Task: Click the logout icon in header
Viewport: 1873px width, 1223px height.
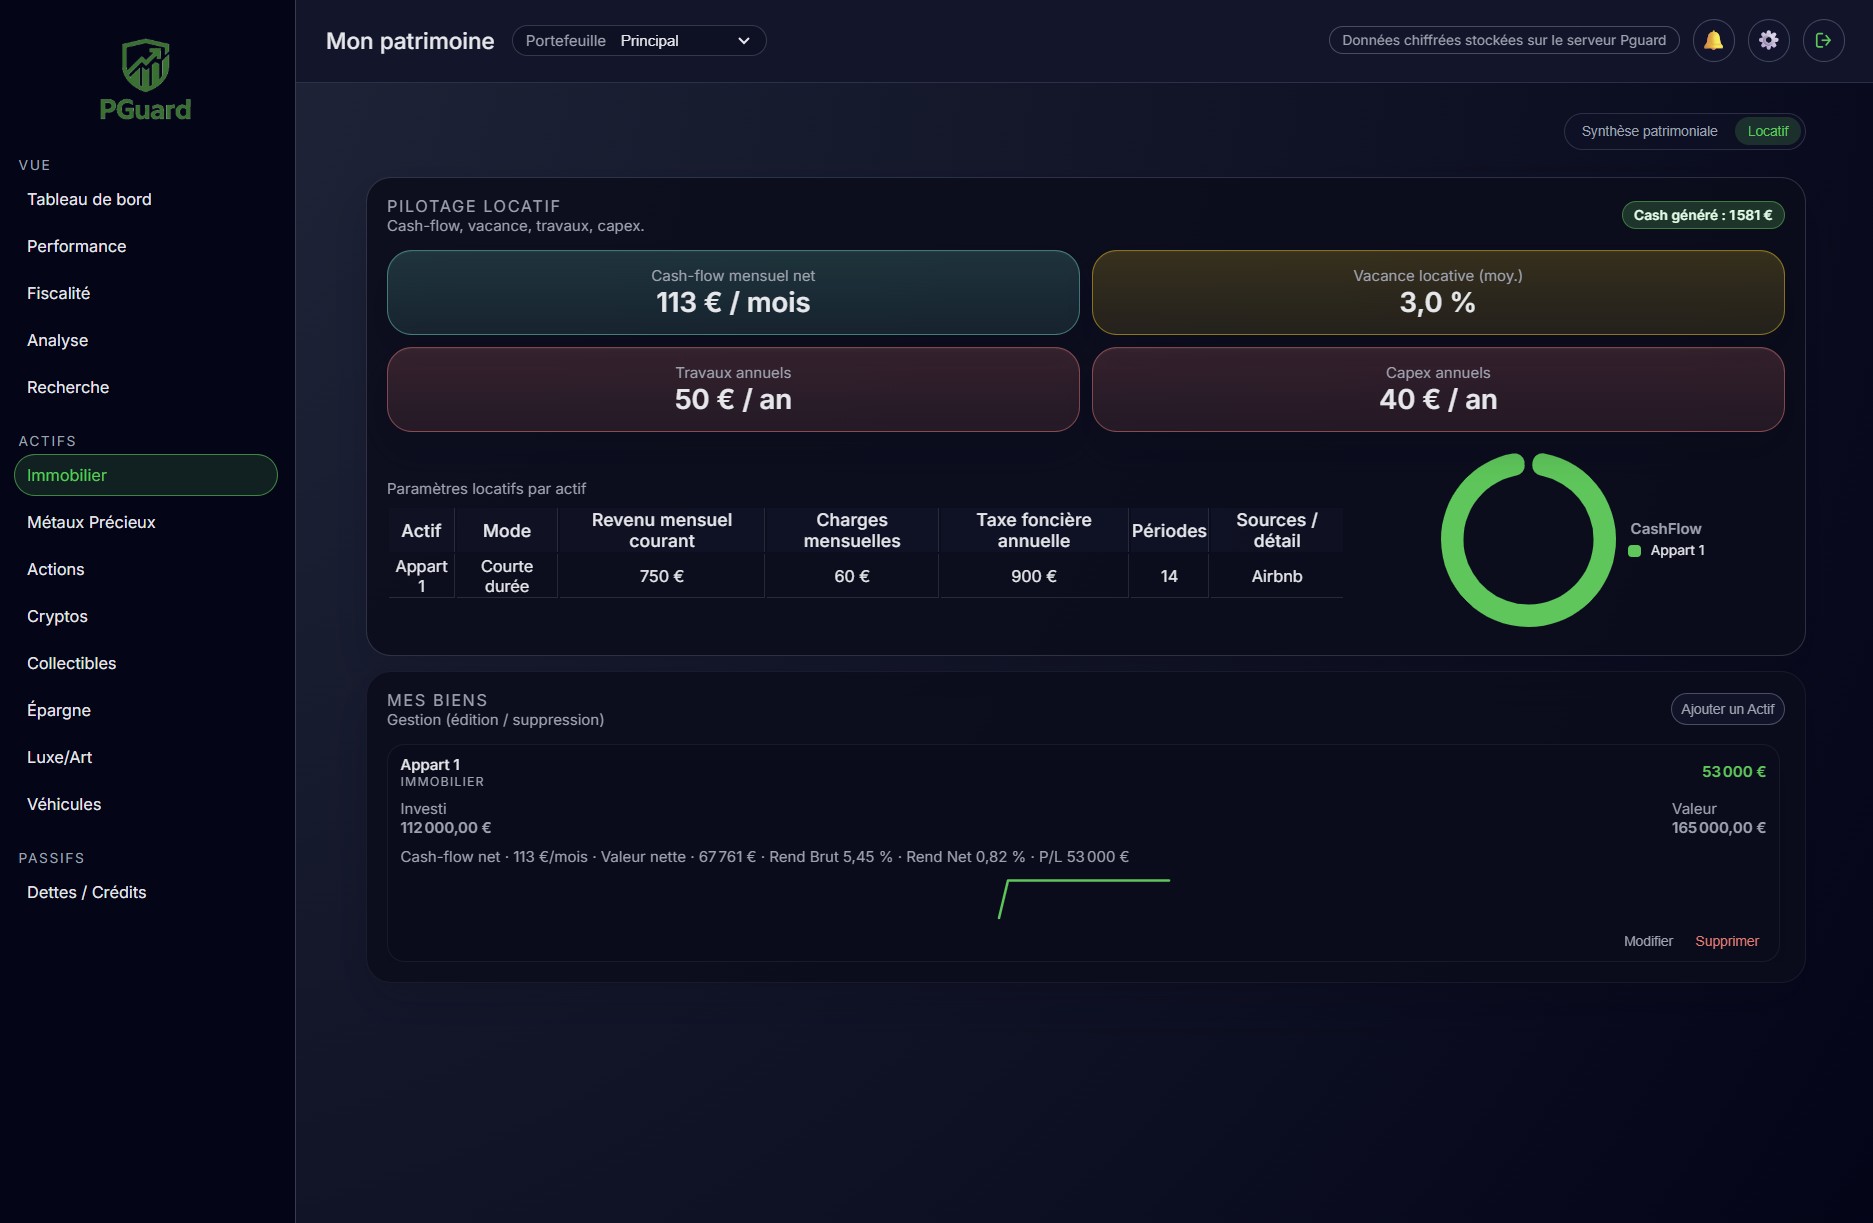Action: tap(1823, 41)
